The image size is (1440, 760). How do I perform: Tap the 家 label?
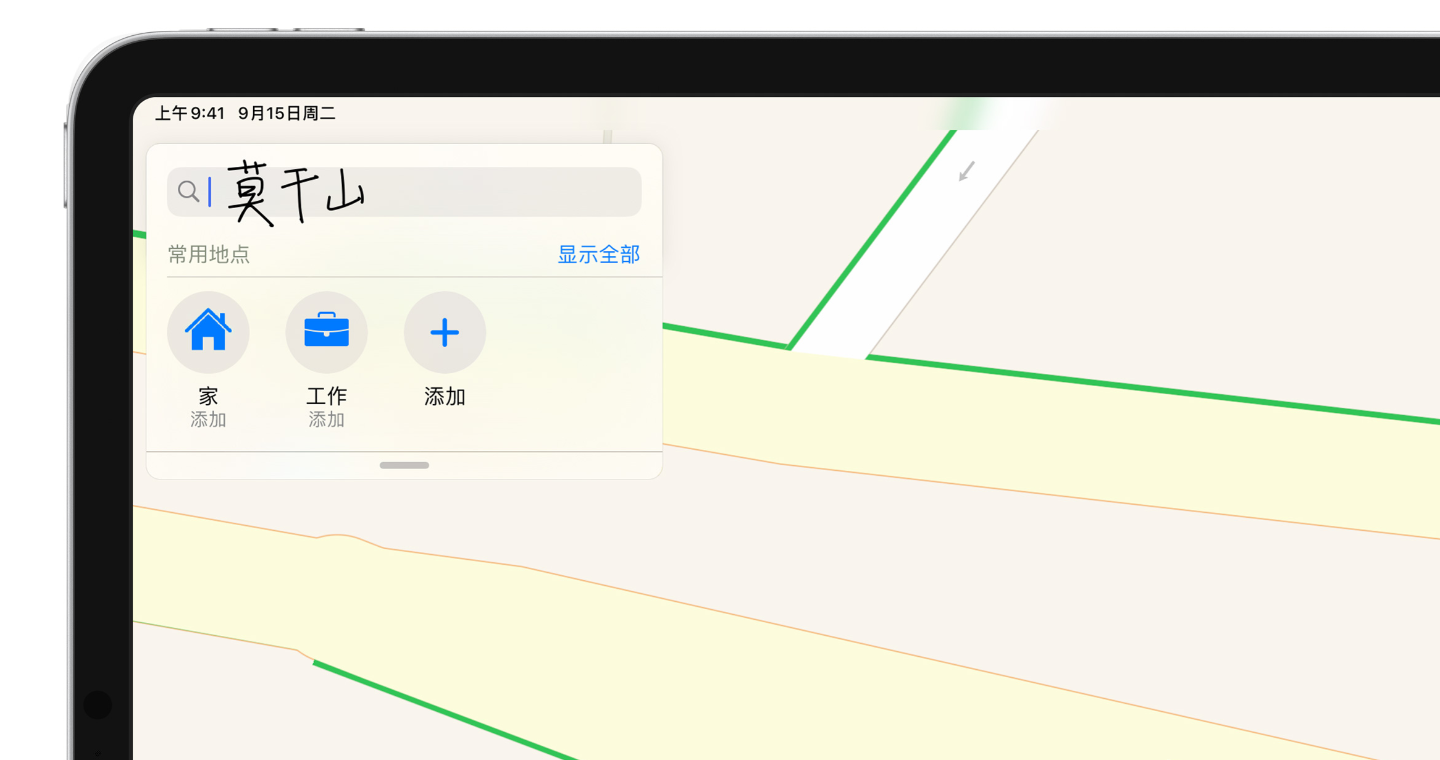coord(208,397)
